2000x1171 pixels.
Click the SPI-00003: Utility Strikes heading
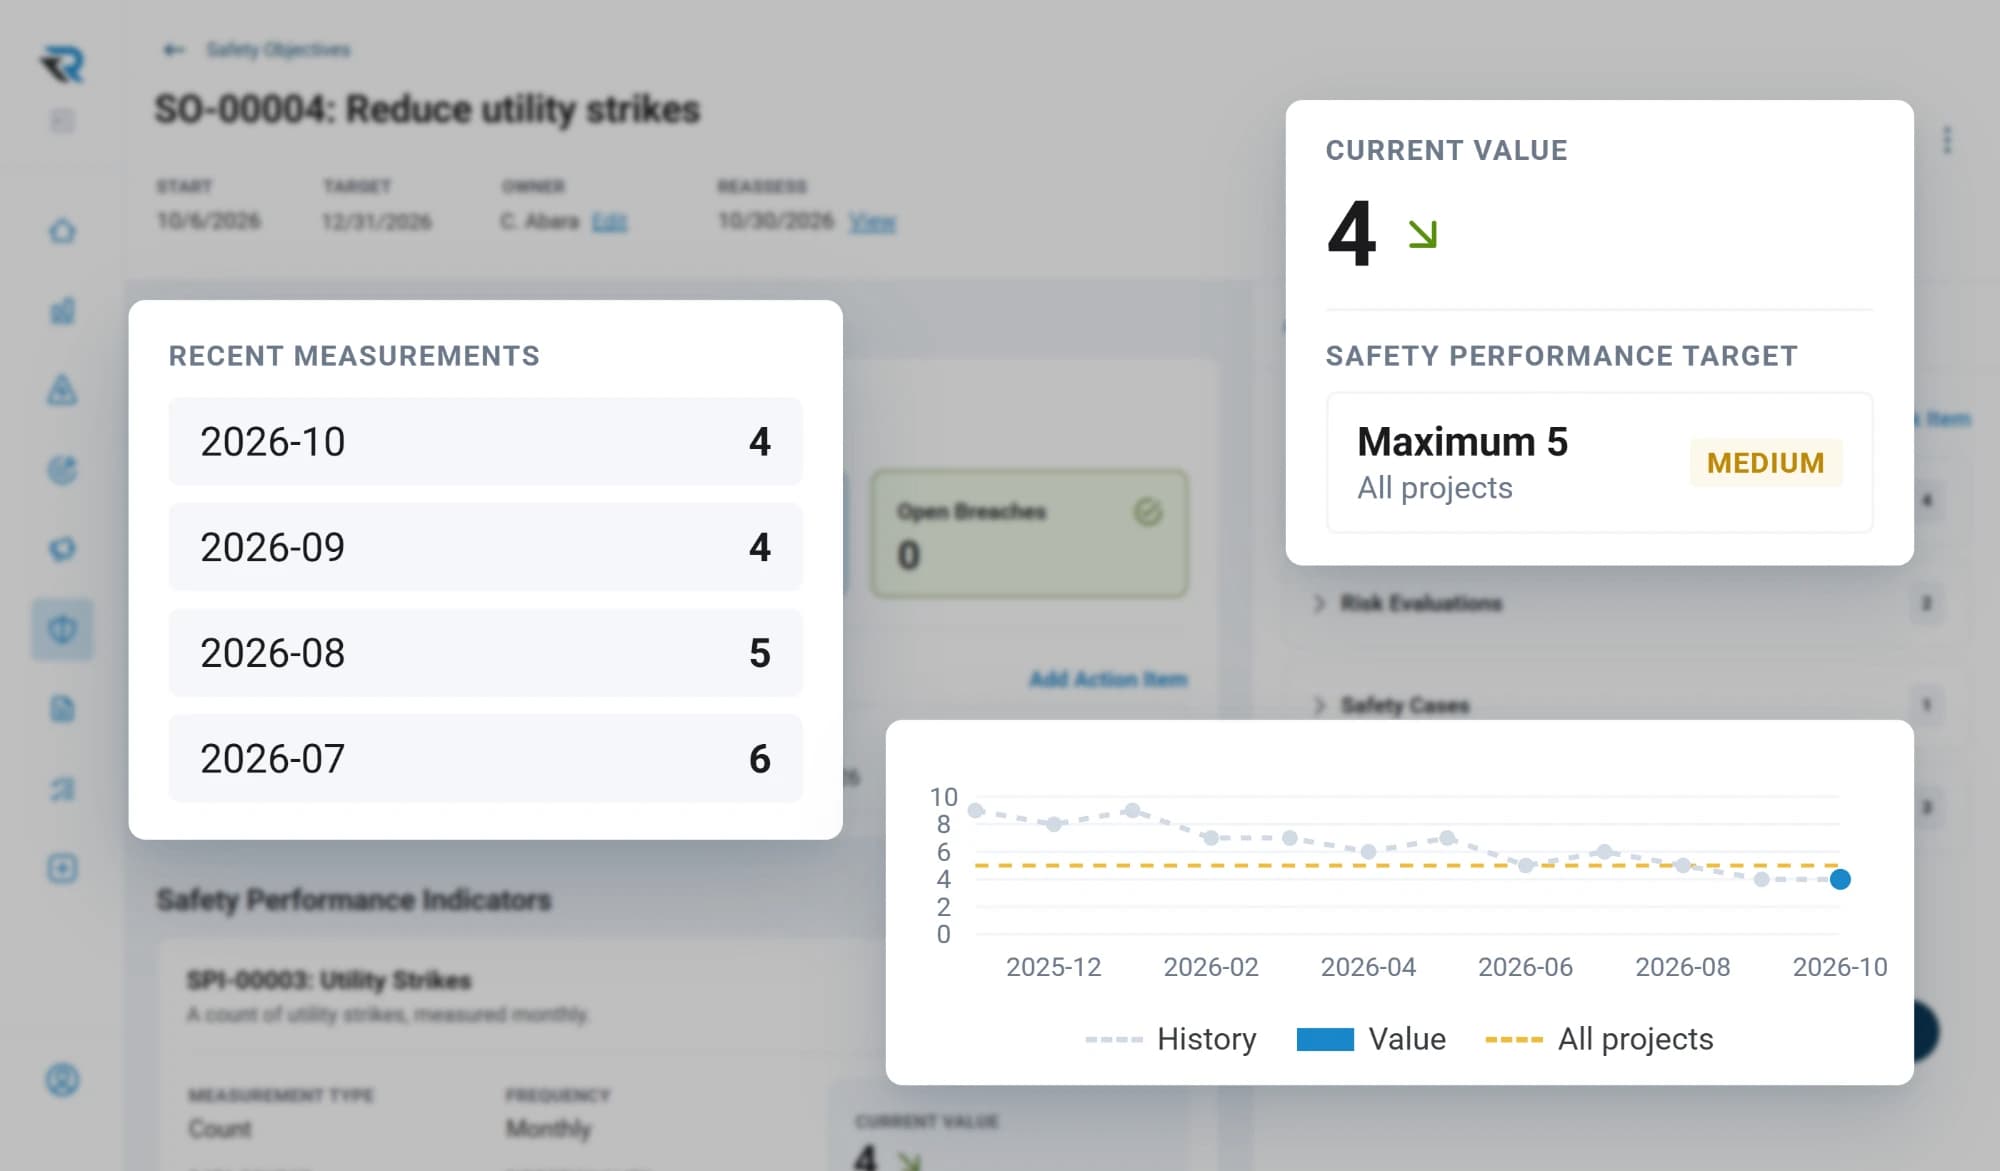[x=329, y=980]
